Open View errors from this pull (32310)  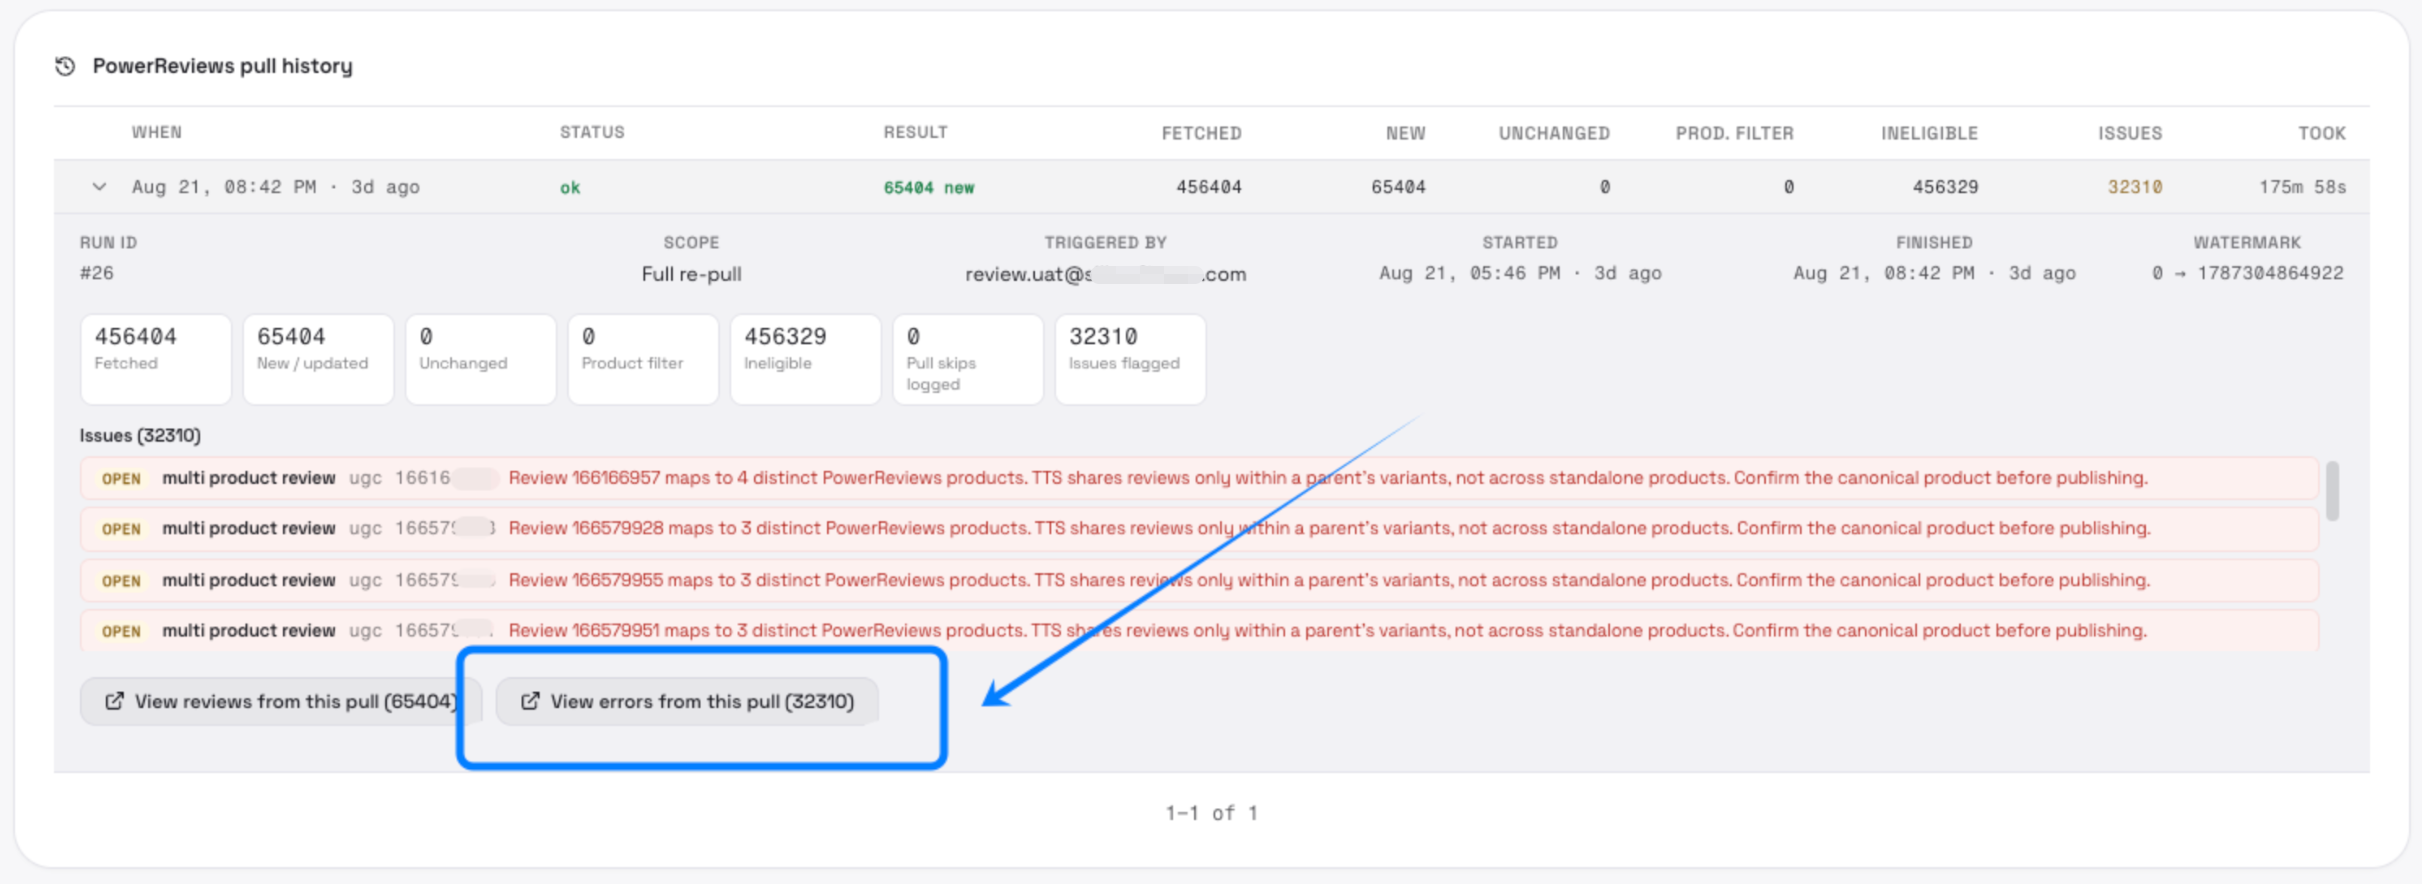point(688,701)
